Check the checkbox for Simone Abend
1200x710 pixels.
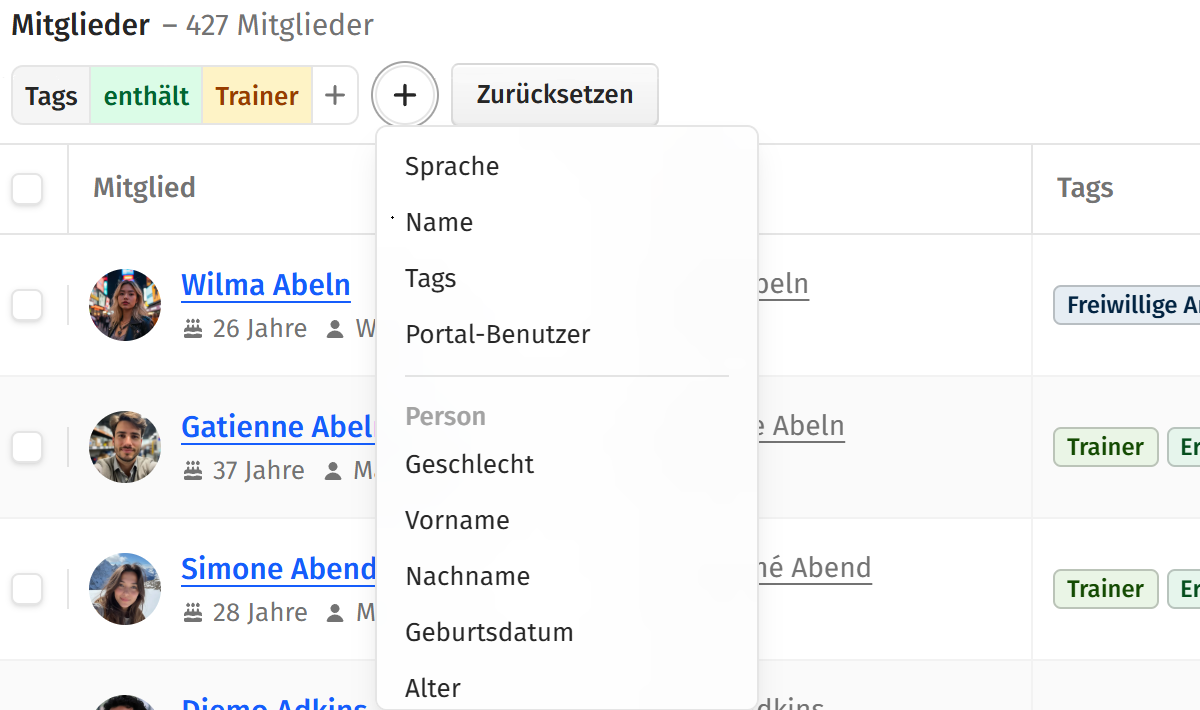[x=27, y=589]
